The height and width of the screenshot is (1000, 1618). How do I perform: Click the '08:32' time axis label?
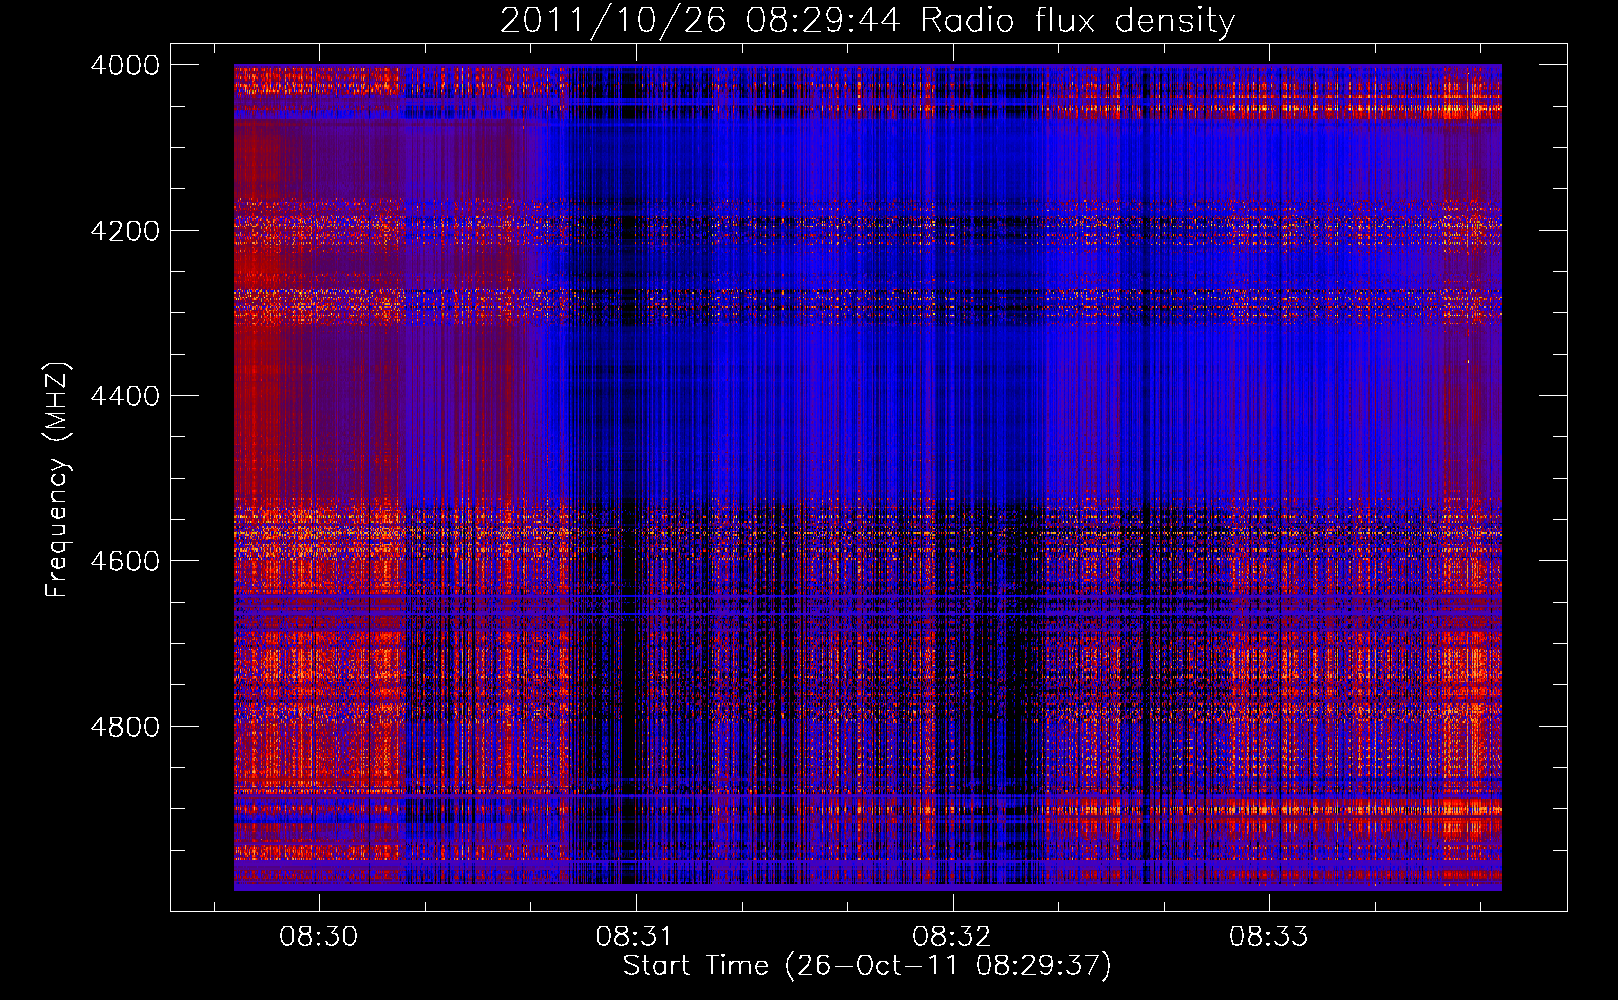pyautogui.click(x=952, y=936)
